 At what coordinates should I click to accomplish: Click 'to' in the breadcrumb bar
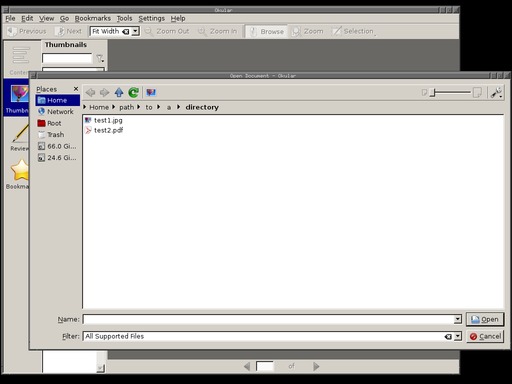point(149,107)
